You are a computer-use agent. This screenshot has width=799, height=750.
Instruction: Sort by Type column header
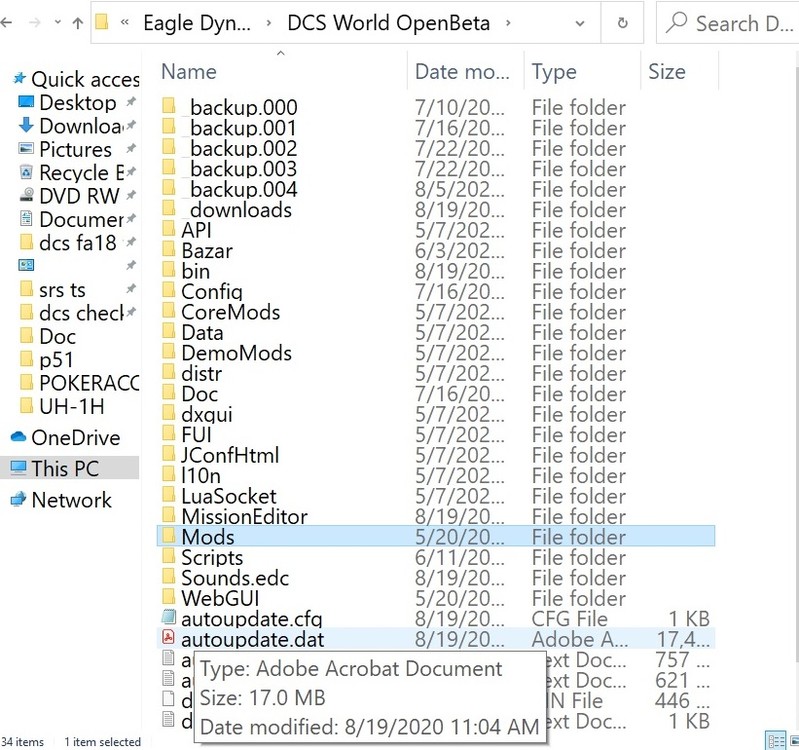pos(554,72)
